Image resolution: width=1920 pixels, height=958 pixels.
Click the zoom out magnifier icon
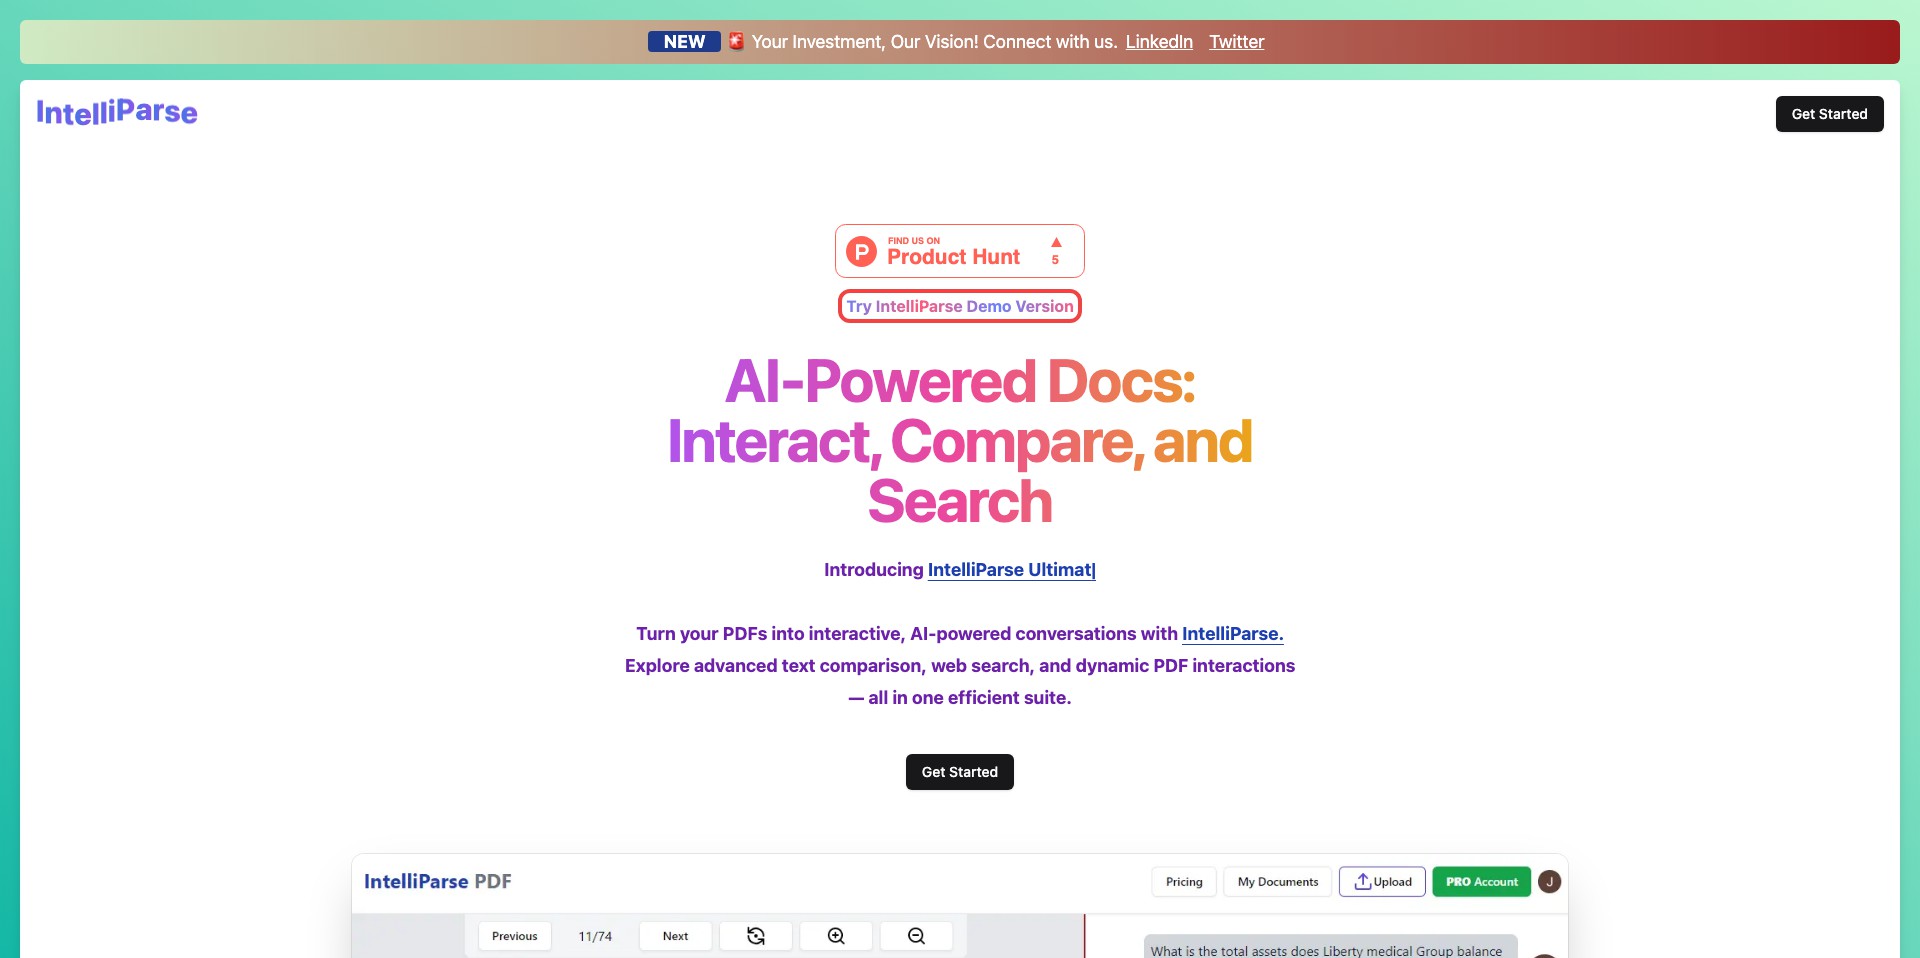916,936
